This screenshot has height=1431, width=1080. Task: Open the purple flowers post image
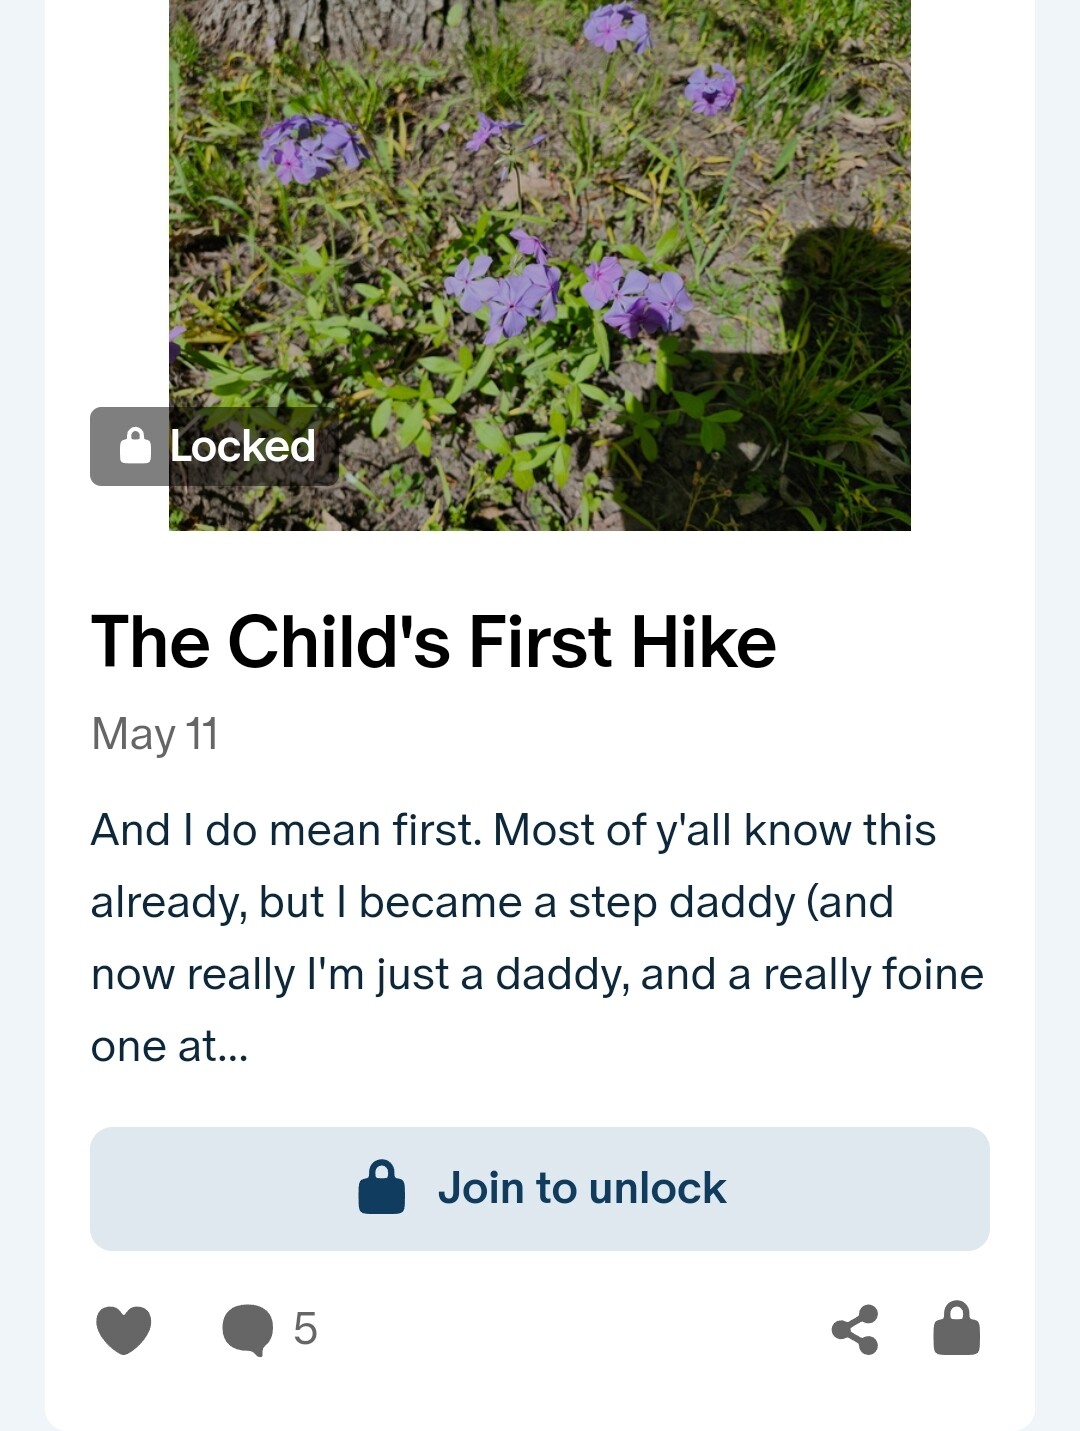540,265
